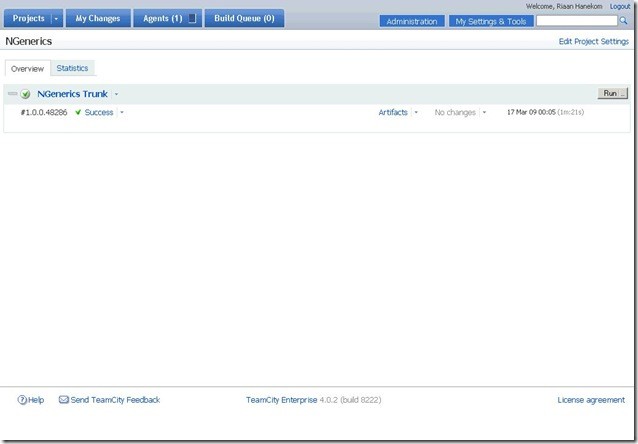Click the build date 17 Mar 09 00:05

531,112
